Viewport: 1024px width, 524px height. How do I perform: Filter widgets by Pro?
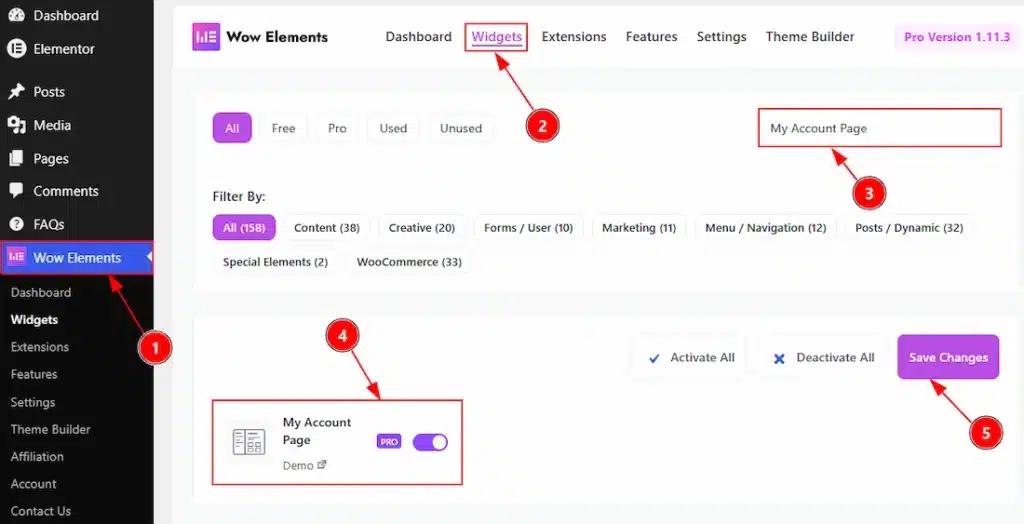click(337, 128)
